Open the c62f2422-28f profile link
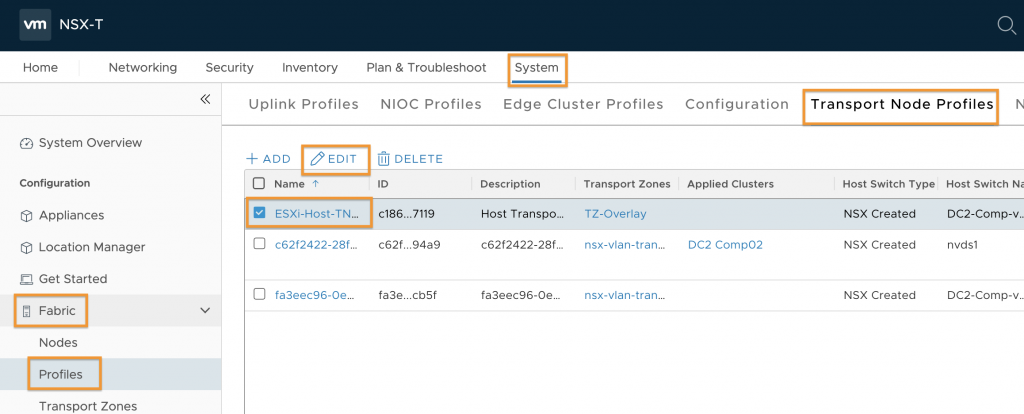 point(315,245)
